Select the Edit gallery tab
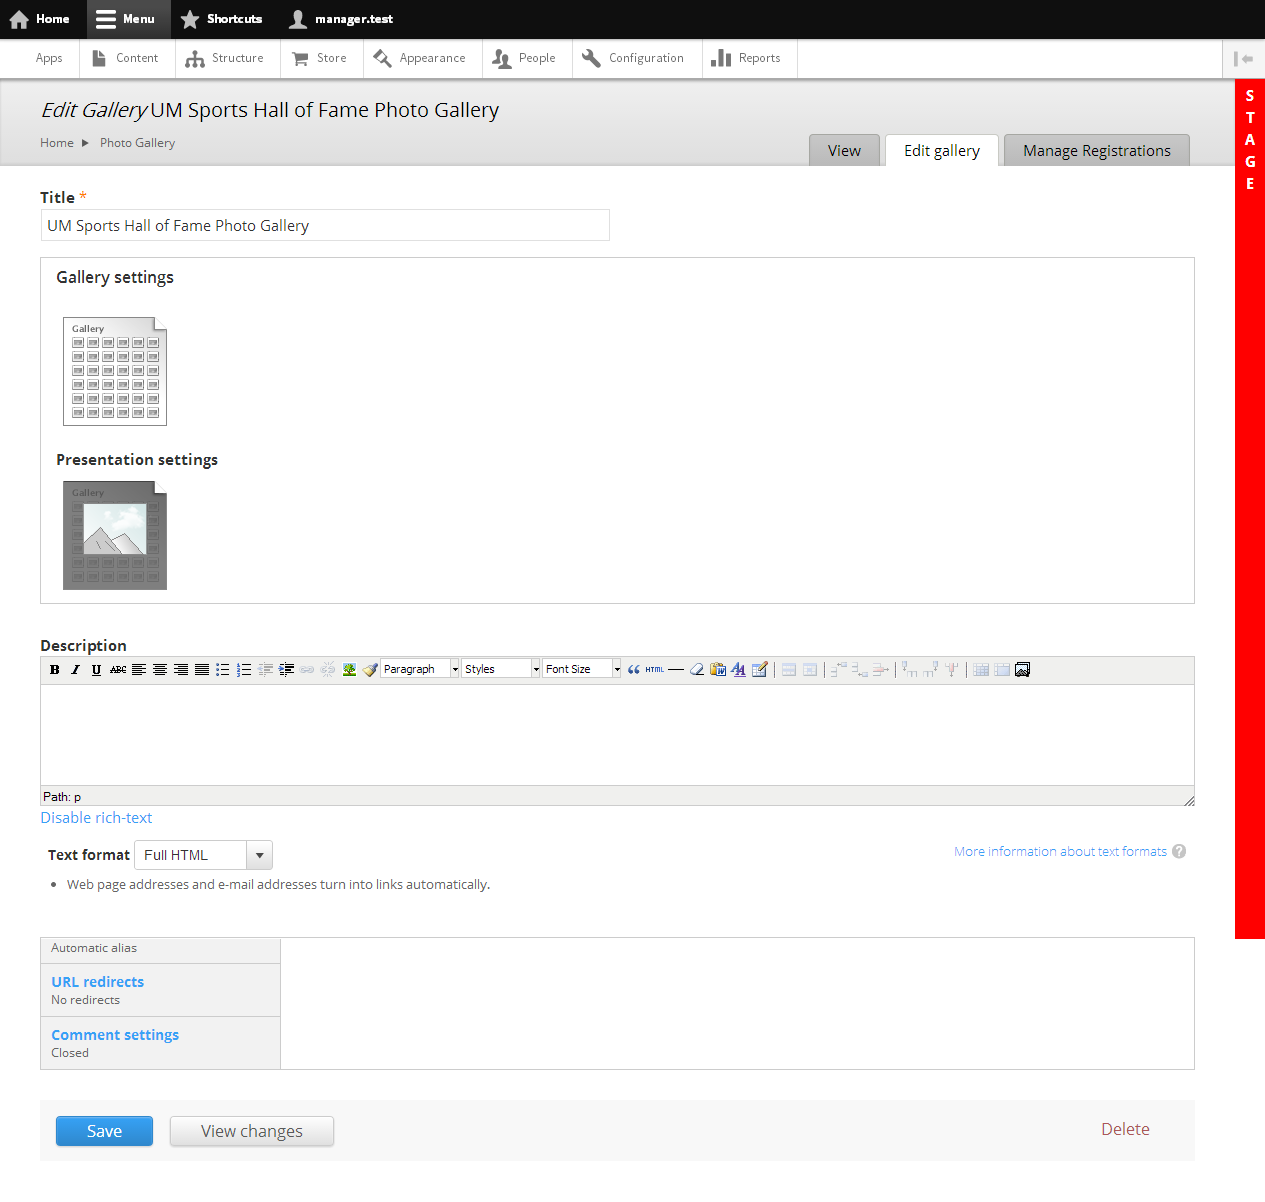 942,150
